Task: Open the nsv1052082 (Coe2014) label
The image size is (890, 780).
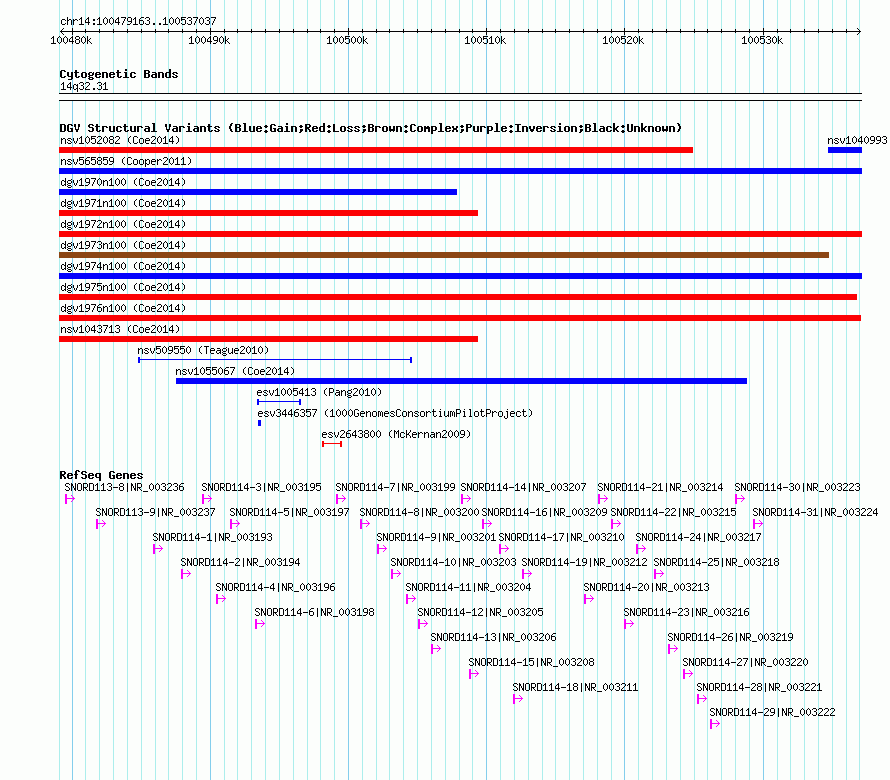Action: coord(120,140)
